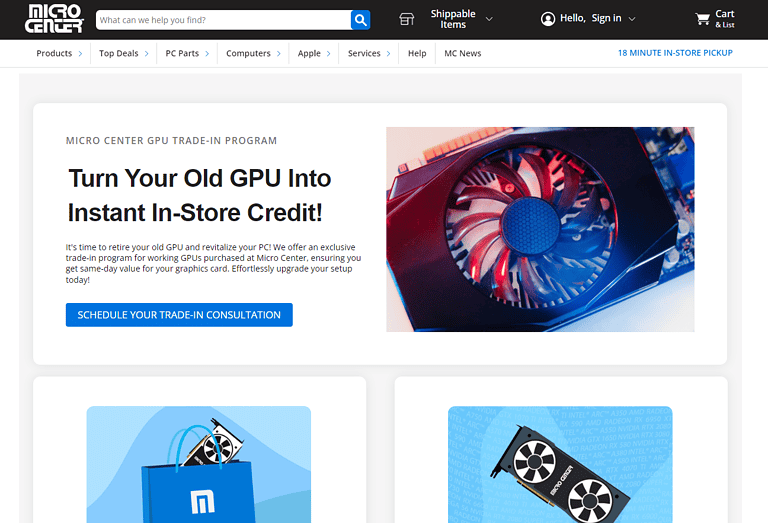Expand the Computers navigation menu

[x=253, y=53]
